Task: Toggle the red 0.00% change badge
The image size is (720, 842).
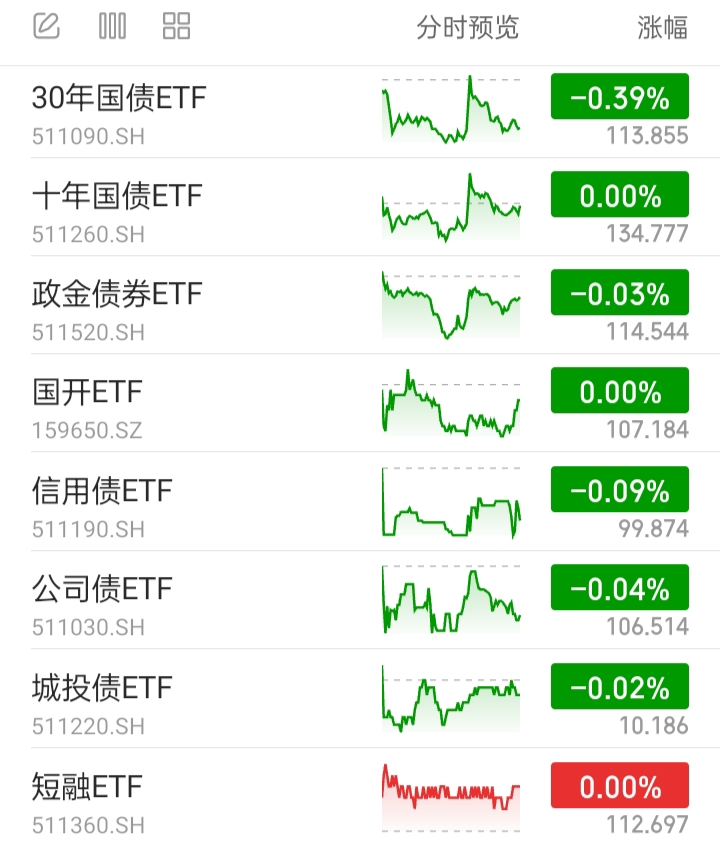Action: tap(620, 785)
